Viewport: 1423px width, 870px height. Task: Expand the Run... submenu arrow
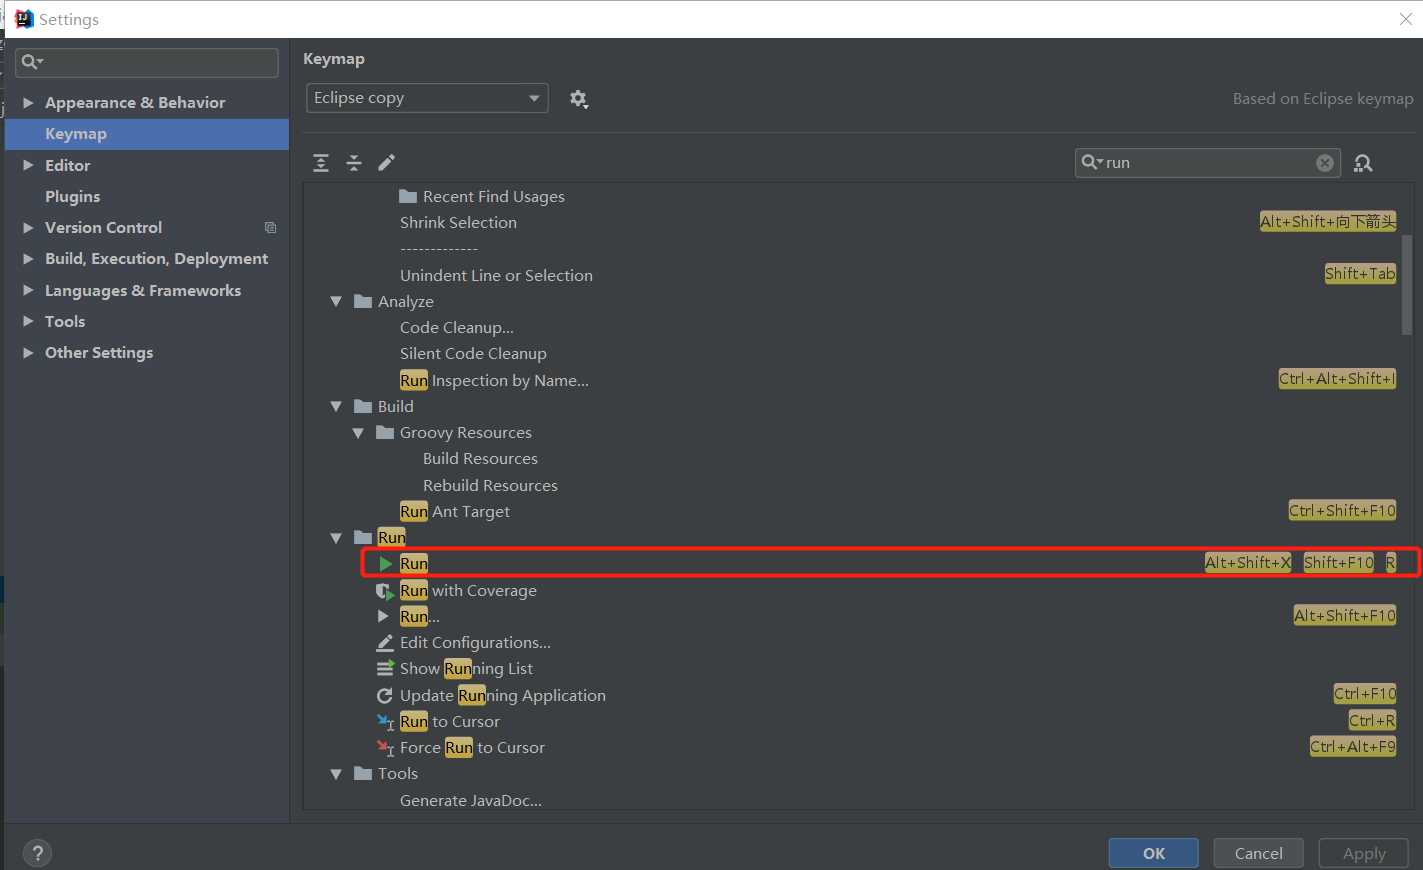click(x=383, y=616)
